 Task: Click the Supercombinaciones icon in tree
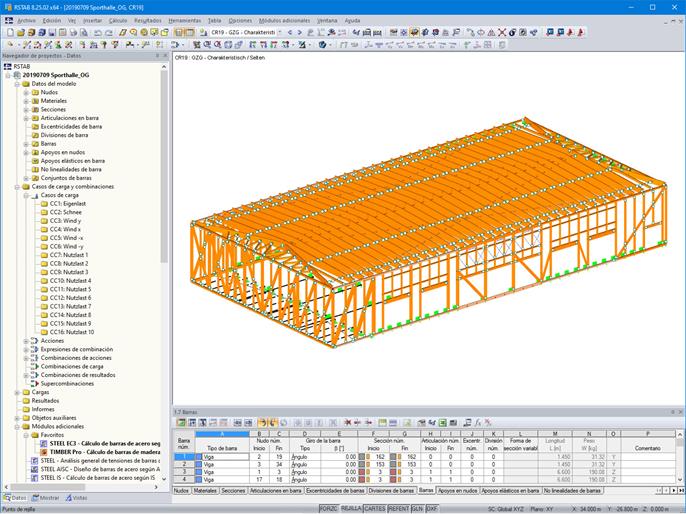(35, 384)
